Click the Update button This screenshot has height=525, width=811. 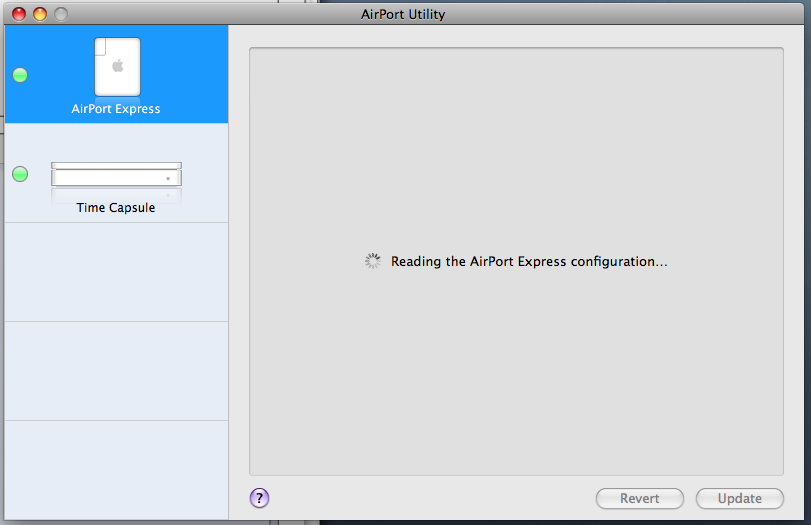[740, 498]
